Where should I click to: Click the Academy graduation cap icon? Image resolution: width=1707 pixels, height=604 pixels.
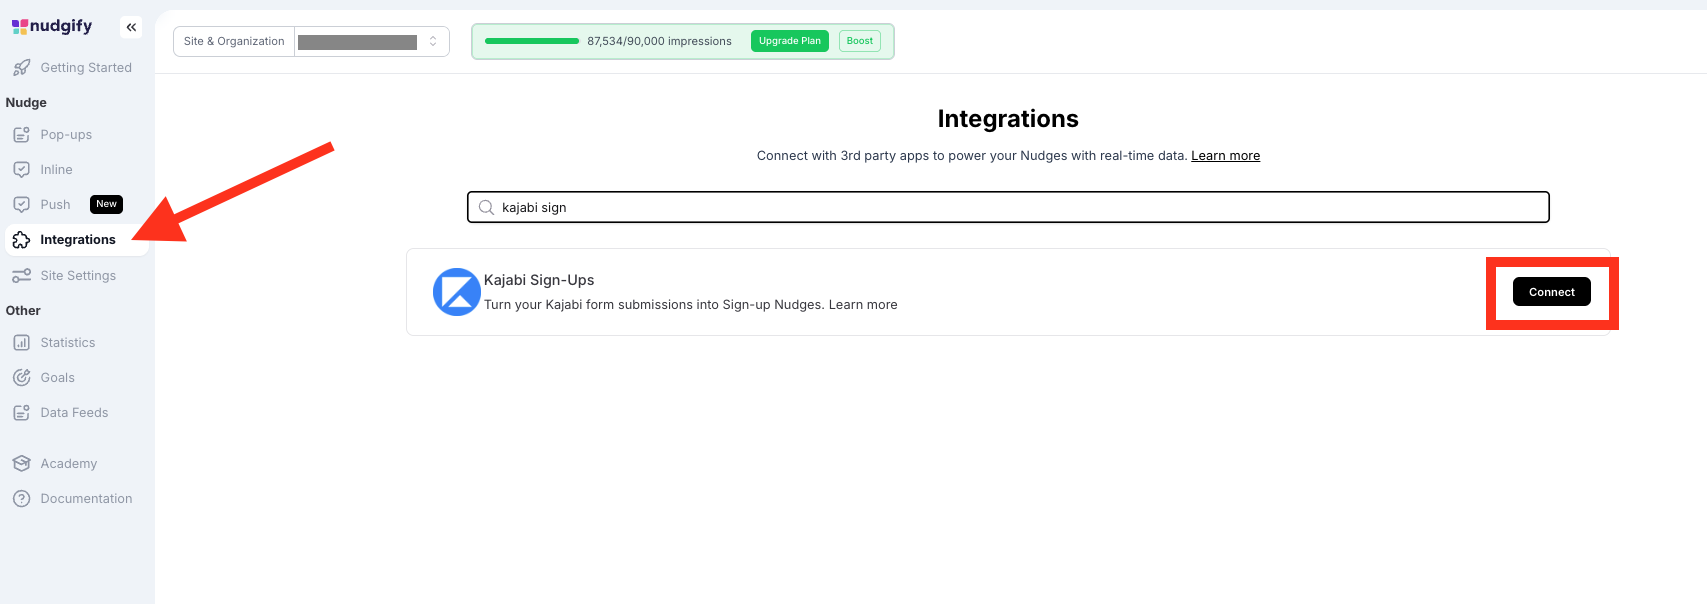[21, 464]
